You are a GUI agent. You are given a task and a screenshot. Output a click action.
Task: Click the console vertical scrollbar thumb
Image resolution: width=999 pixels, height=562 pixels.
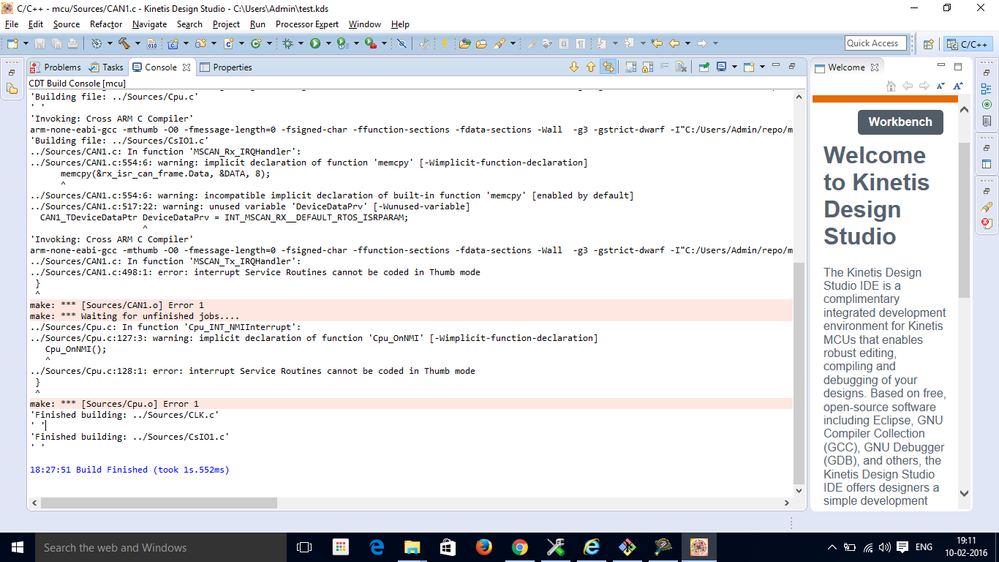(799, 373)
